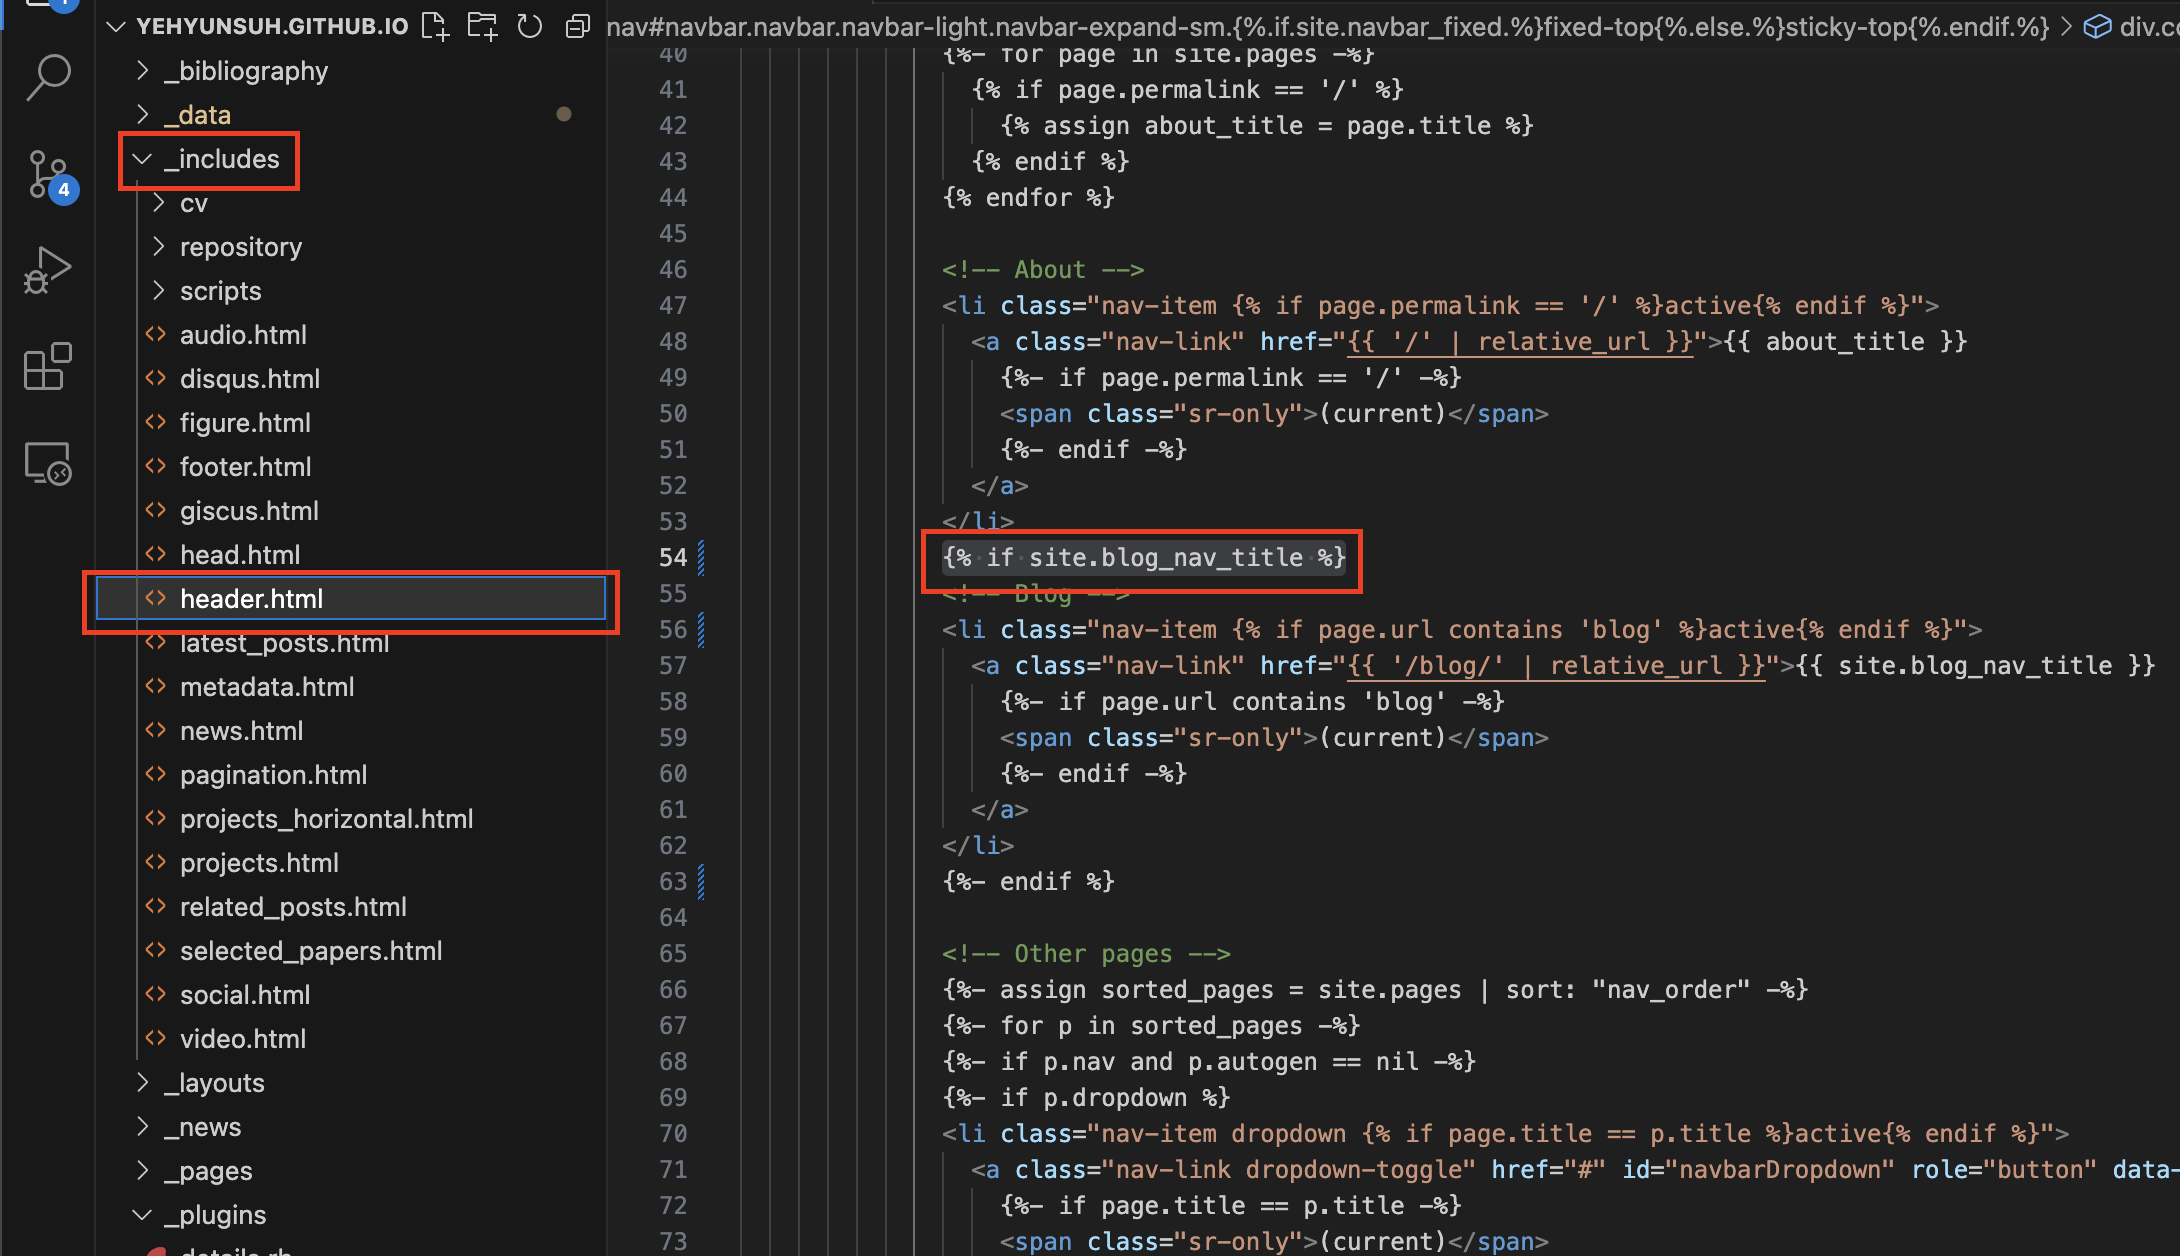This screenshot has width=2180, height=1256.
Task: Select header.html in explorer
Action: tap(251, 599)
